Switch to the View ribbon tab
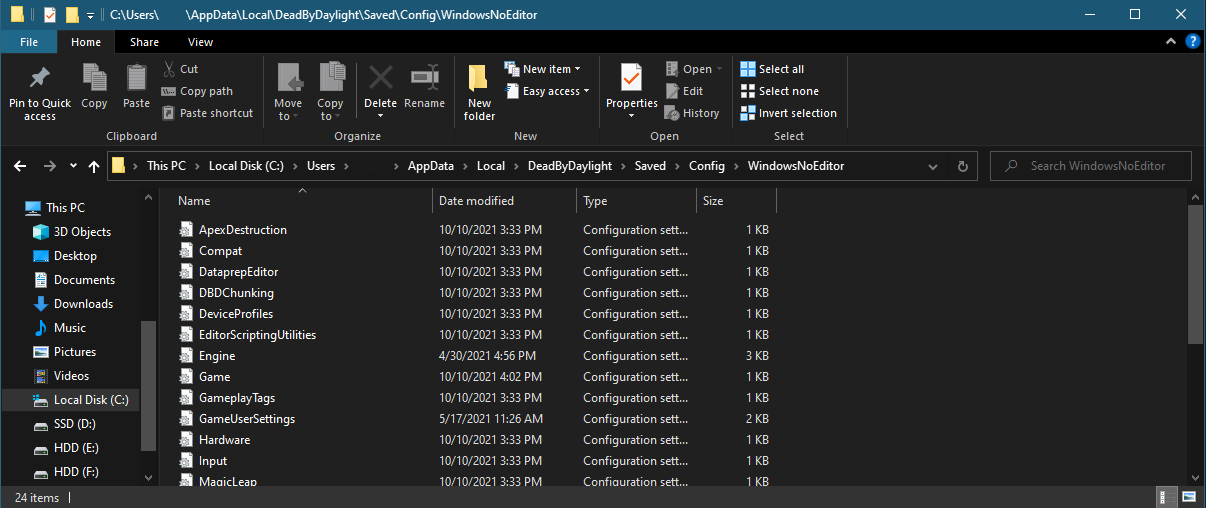This screenshot has width=1206, height=508. 200,42
